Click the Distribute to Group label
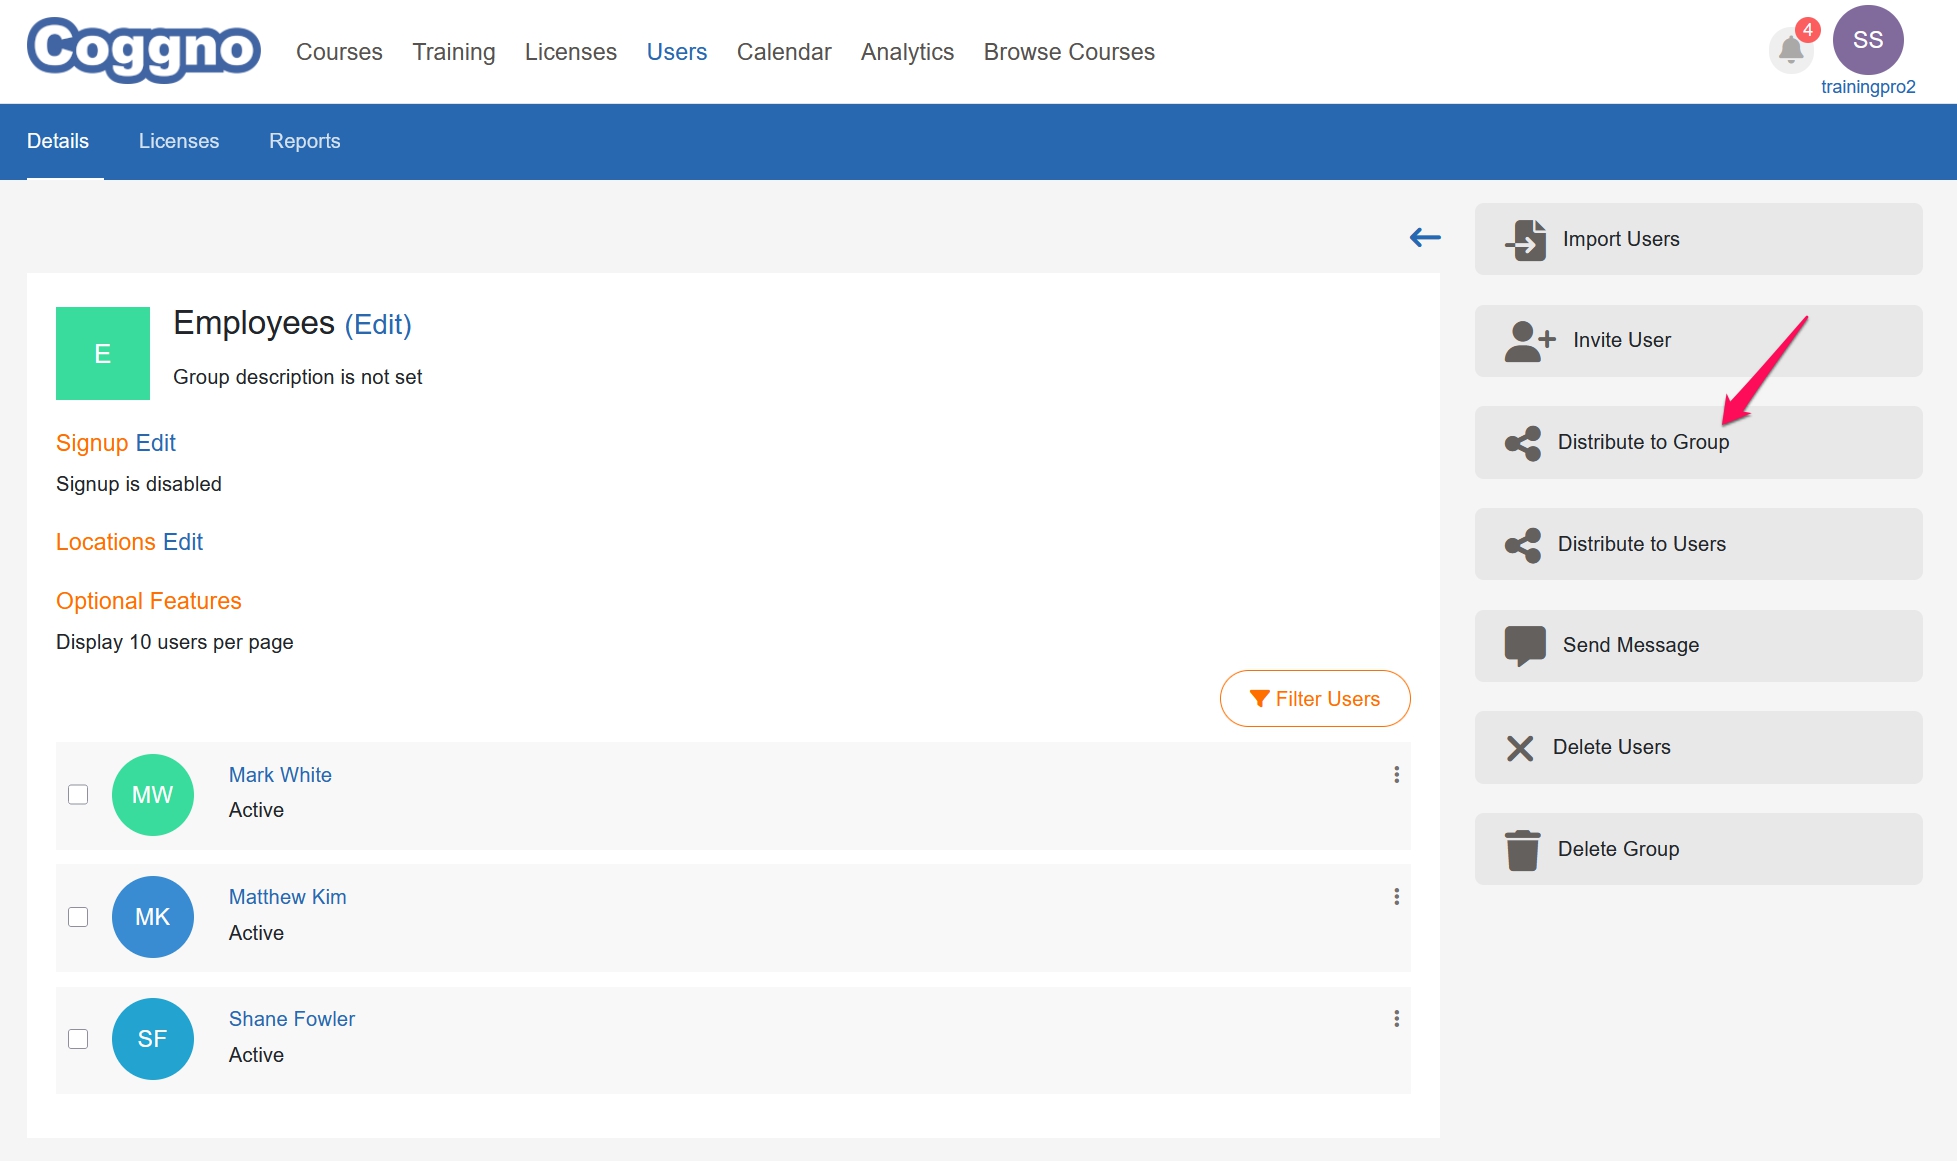 coord(1643,442)
